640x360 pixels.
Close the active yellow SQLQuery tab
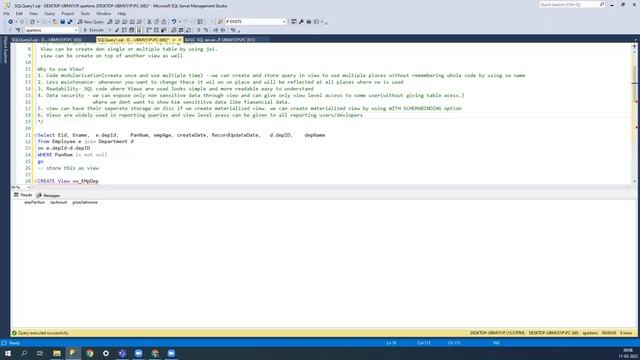tap(180, 40)
